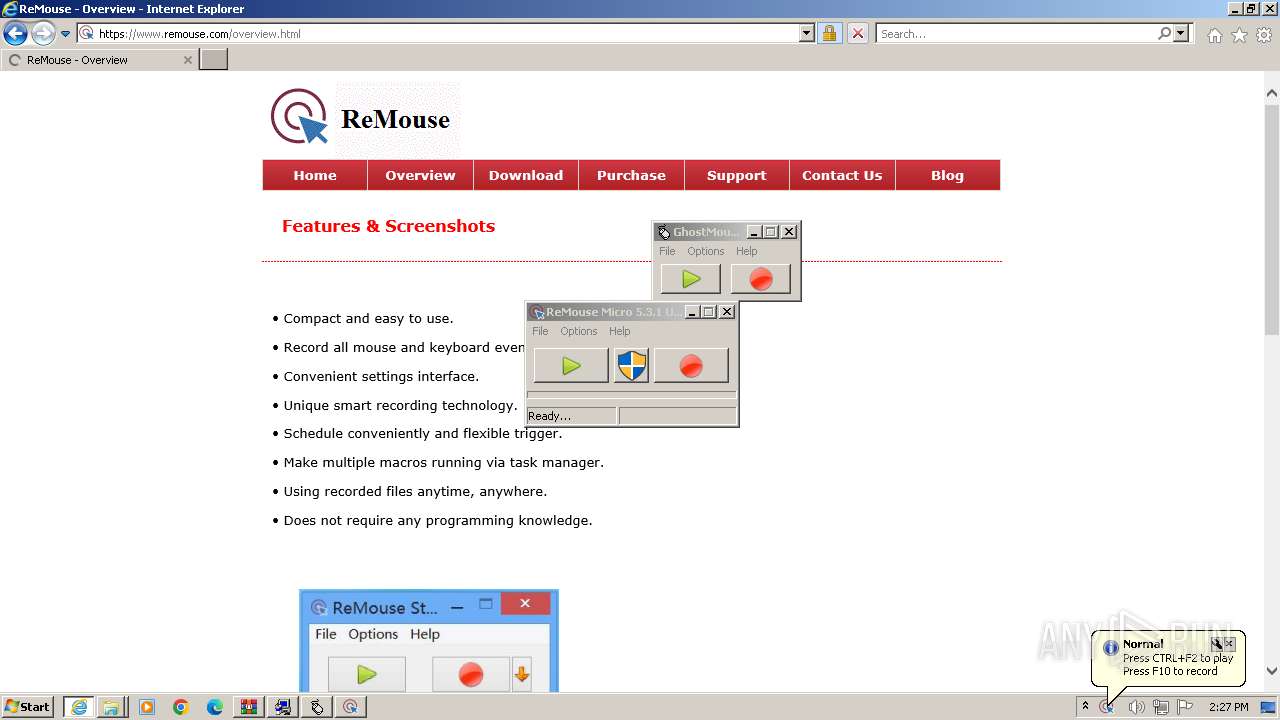Click the WinRAR taskbar icon
Image resolution: width=1280 pixels, height=720 pixels.
click(x=249, y=707)
